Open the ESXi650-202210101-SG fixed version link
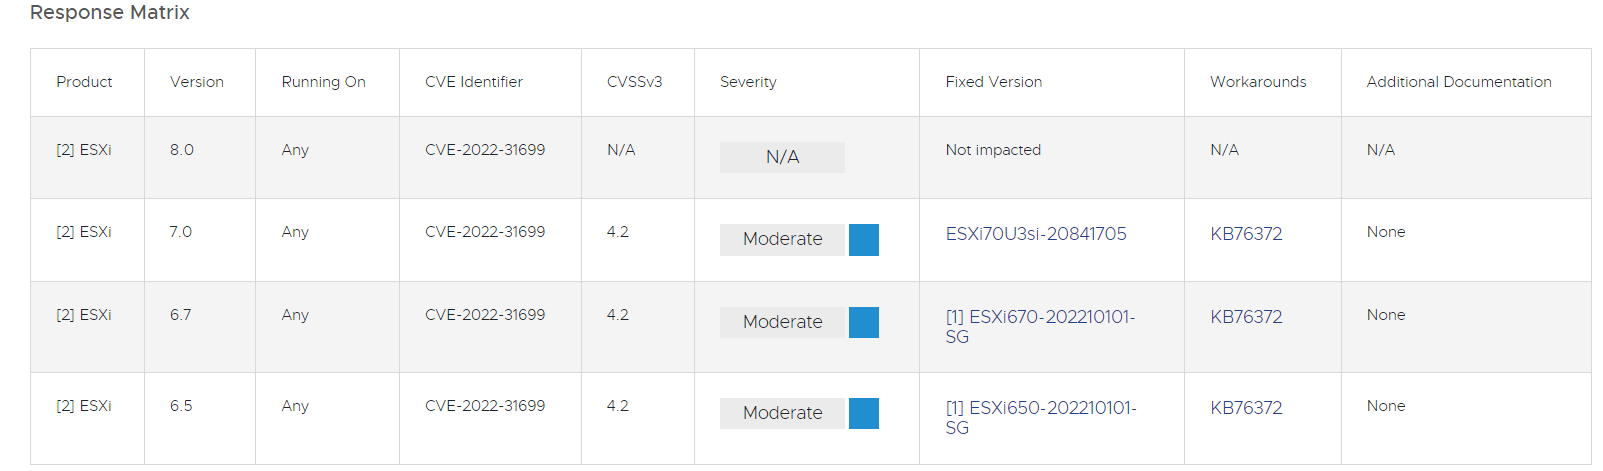The image size is (1603, 471). click(1040, 418)
